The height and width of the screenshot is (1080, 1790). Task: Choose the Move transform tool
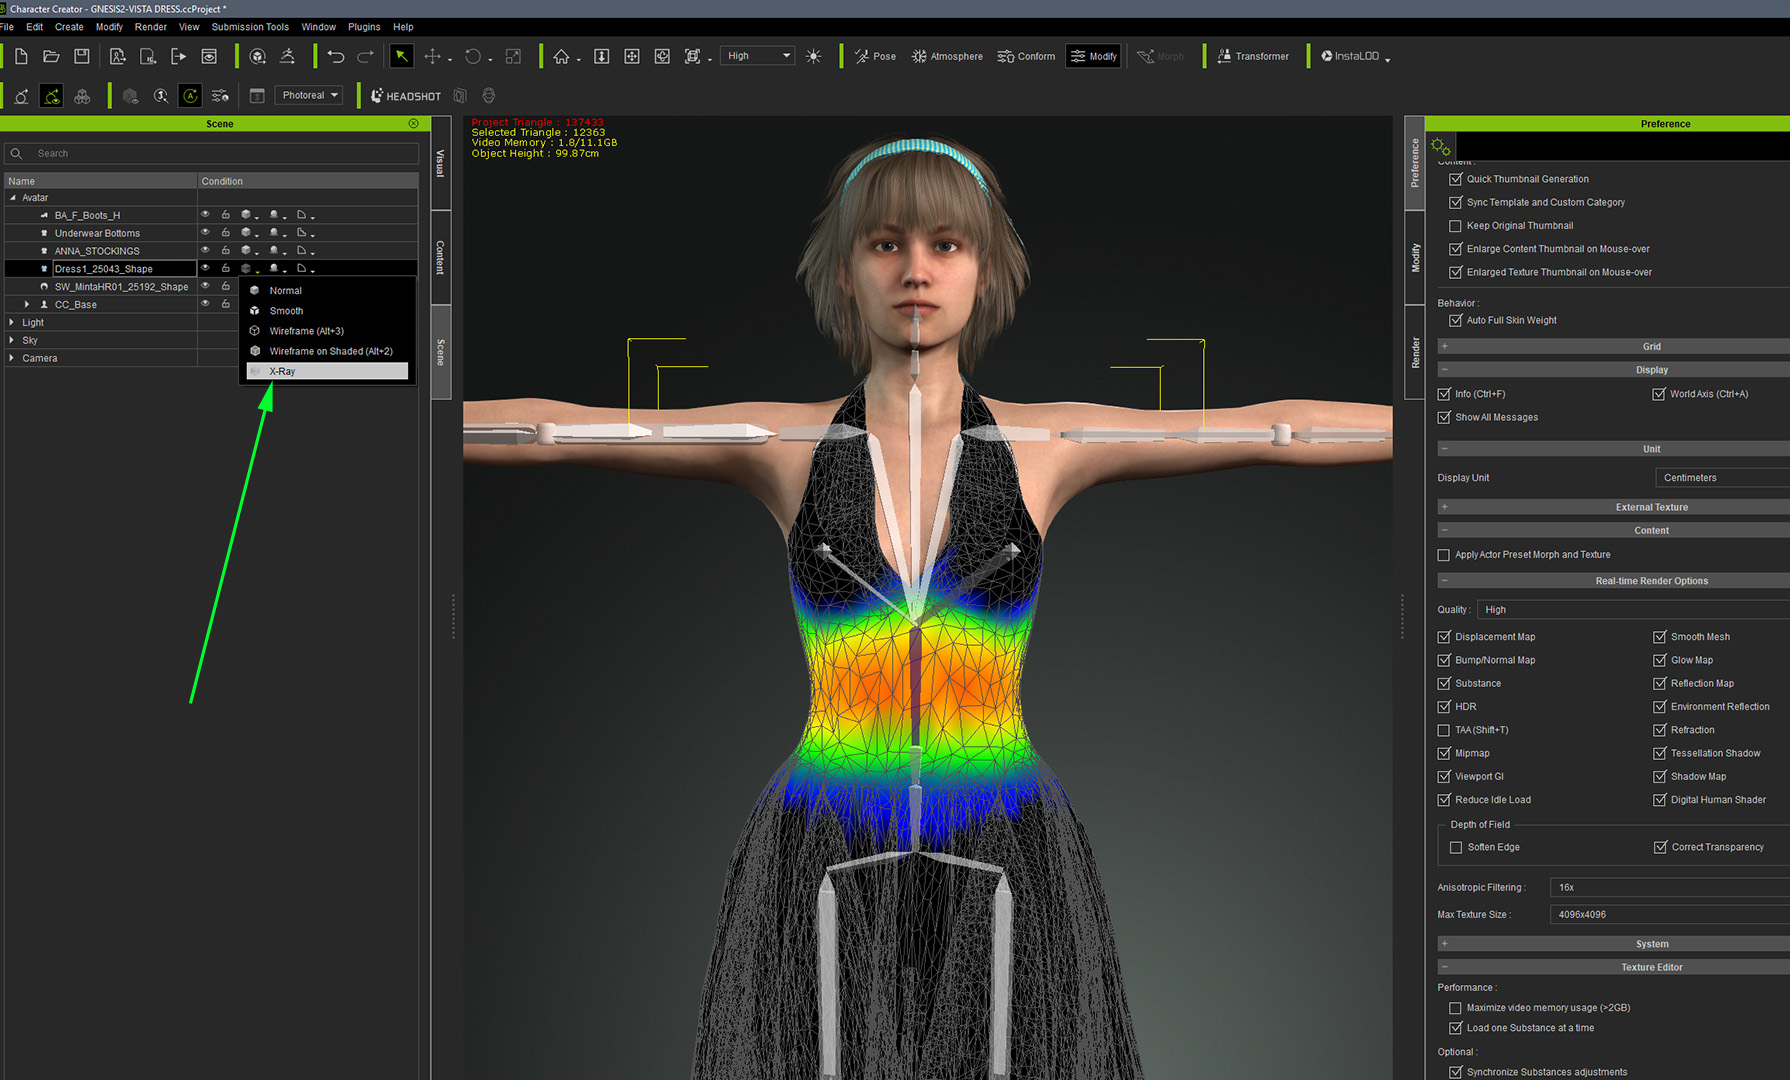coord(432,56)
